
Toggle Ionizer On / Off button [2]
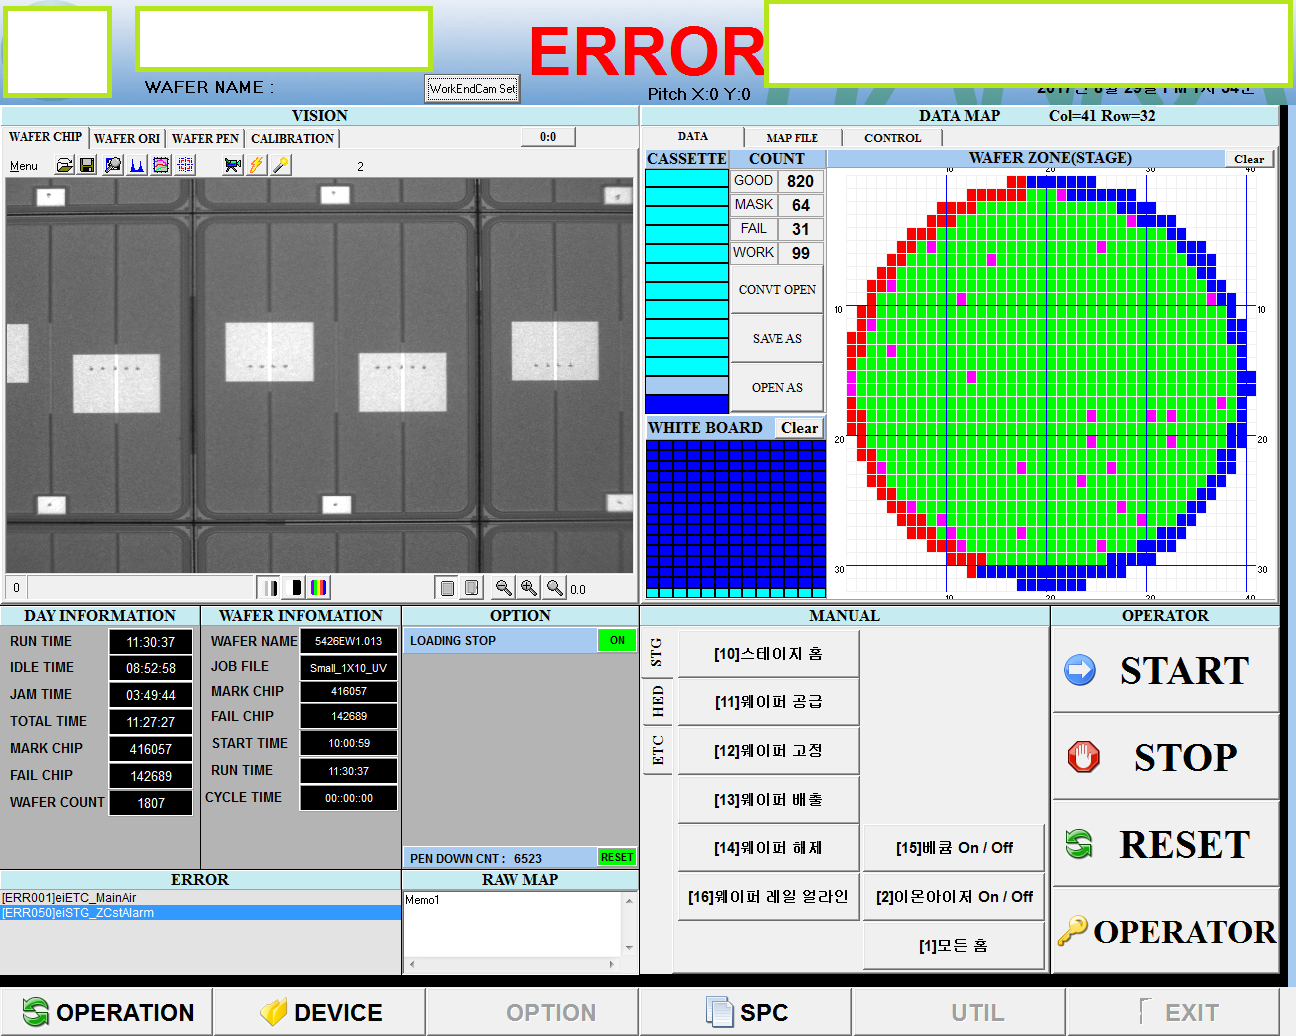pos(954,897)
